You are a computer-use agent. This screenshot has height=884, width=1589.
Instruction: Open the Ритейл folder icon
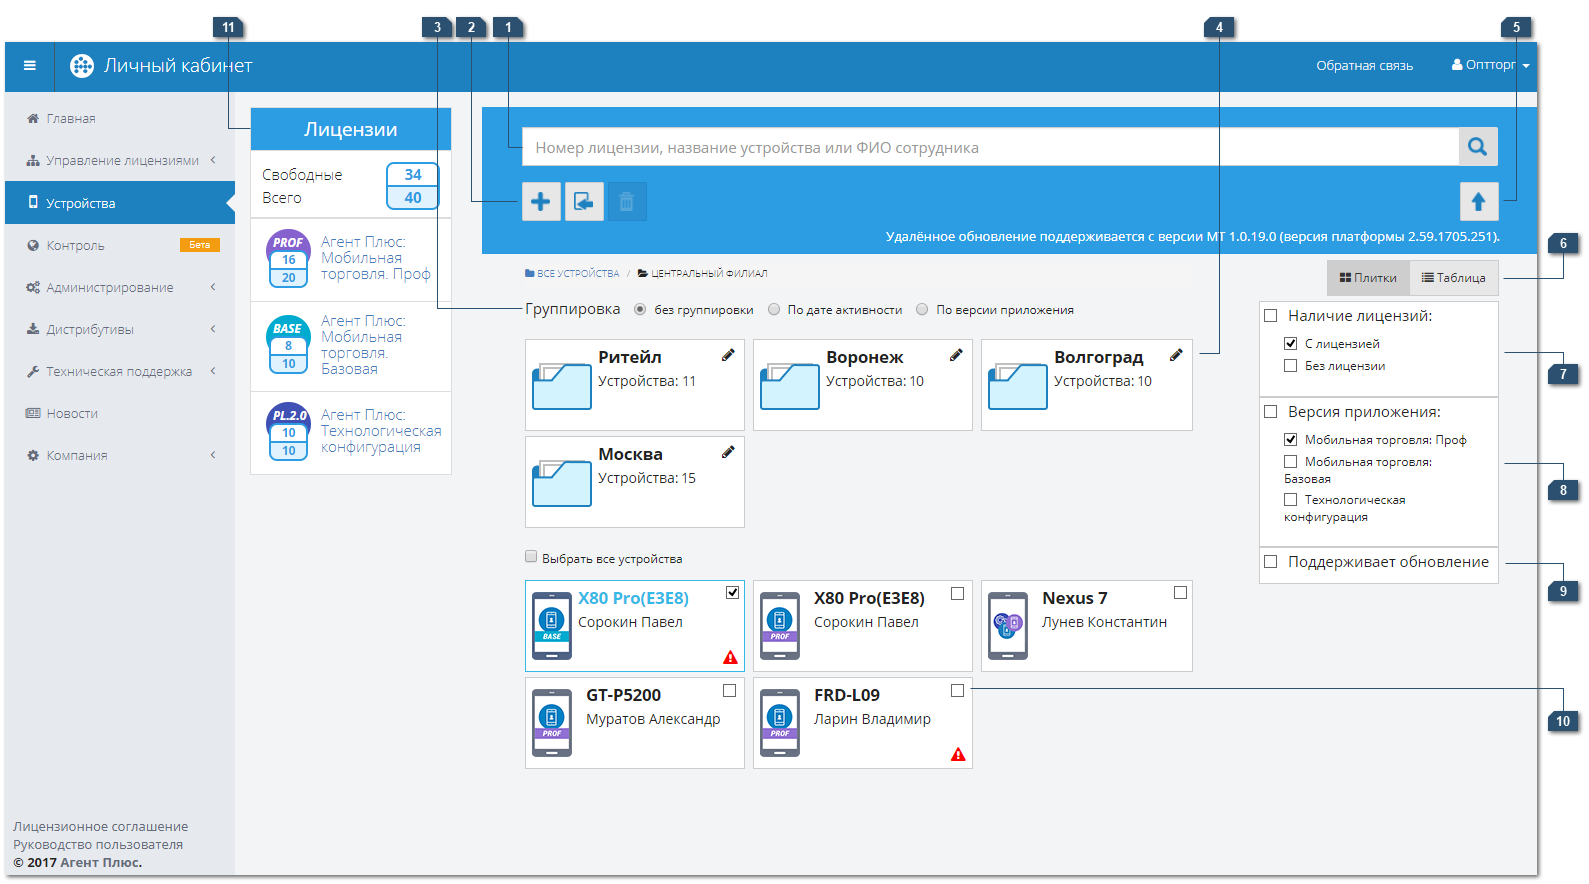pos(562,387)
